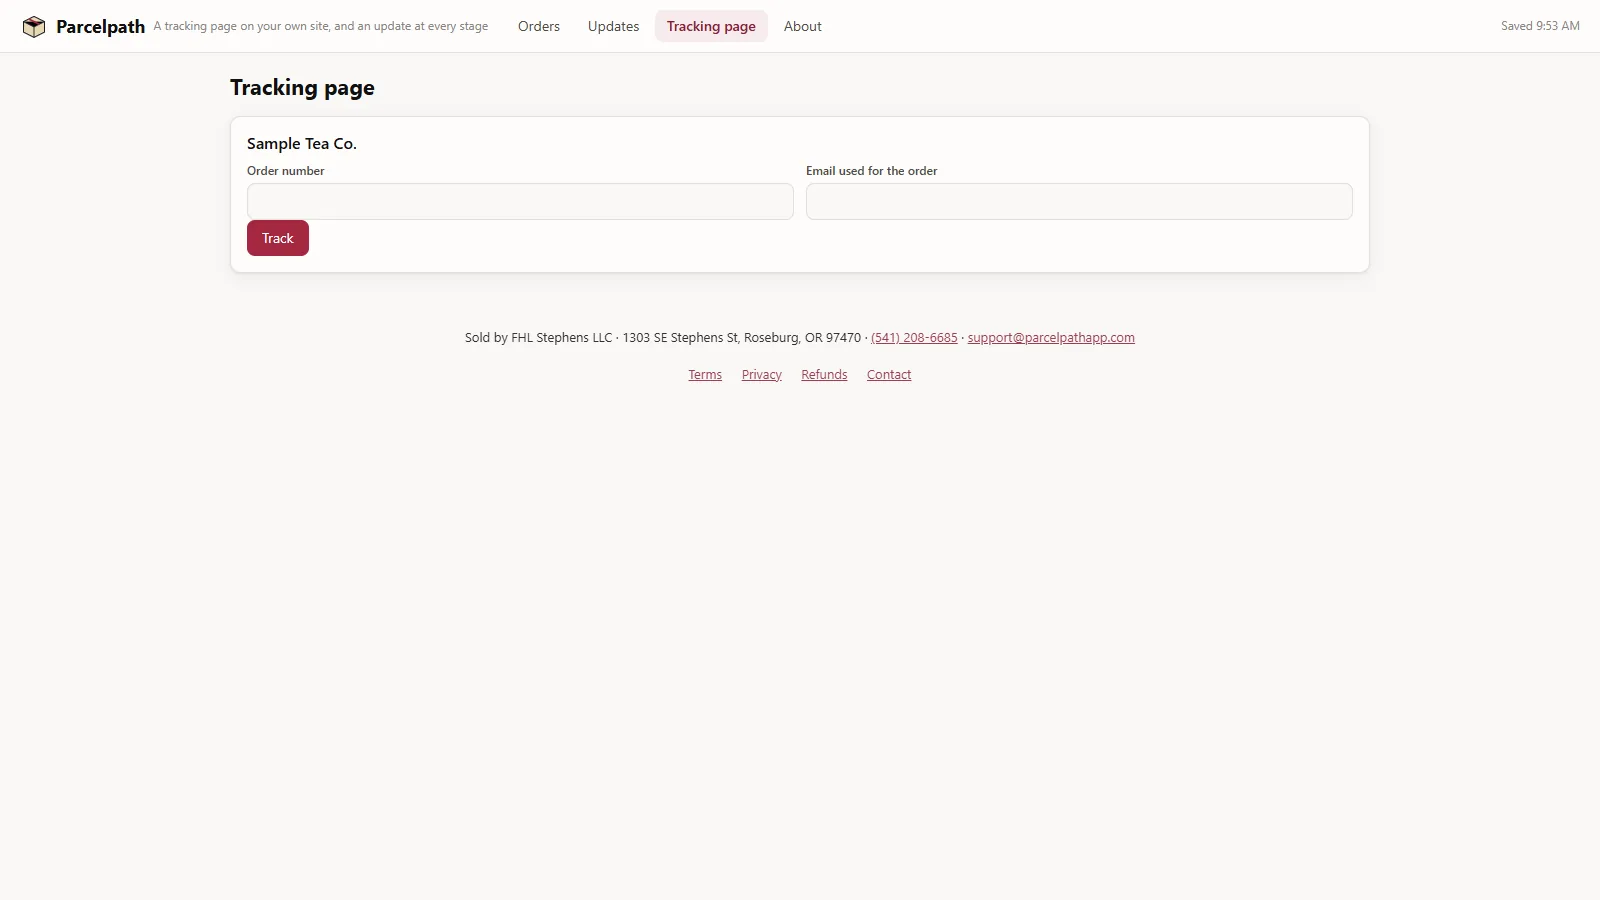Click the Saved 9:53 AM status text
The height and width of the screenshot is (900, 1600).
[x=1540, y=26]
